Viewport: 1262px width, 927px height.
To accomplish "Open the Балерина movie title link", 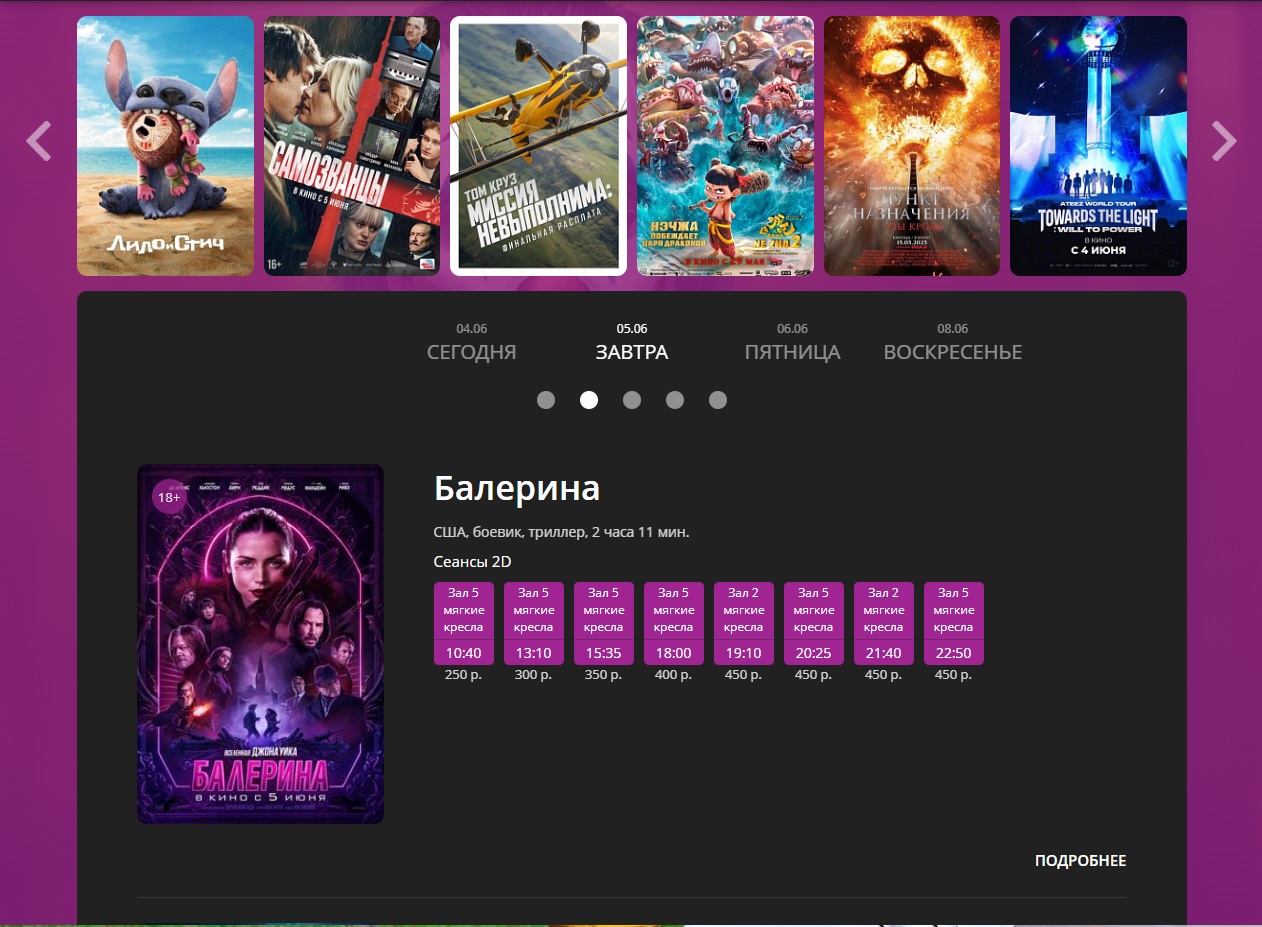I will 517,489.
